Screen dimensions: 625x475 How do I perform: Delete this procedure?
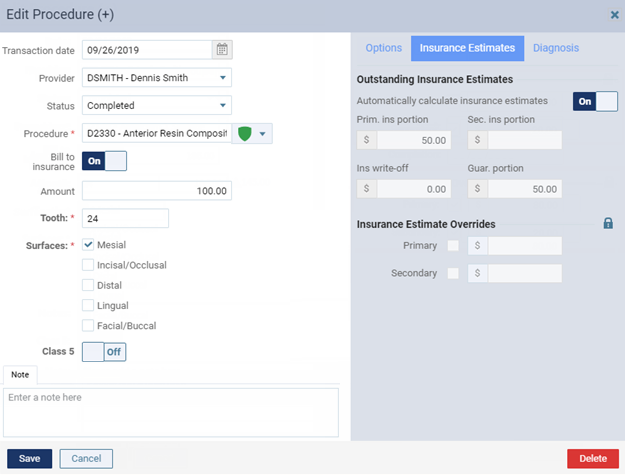coord(592,458)
